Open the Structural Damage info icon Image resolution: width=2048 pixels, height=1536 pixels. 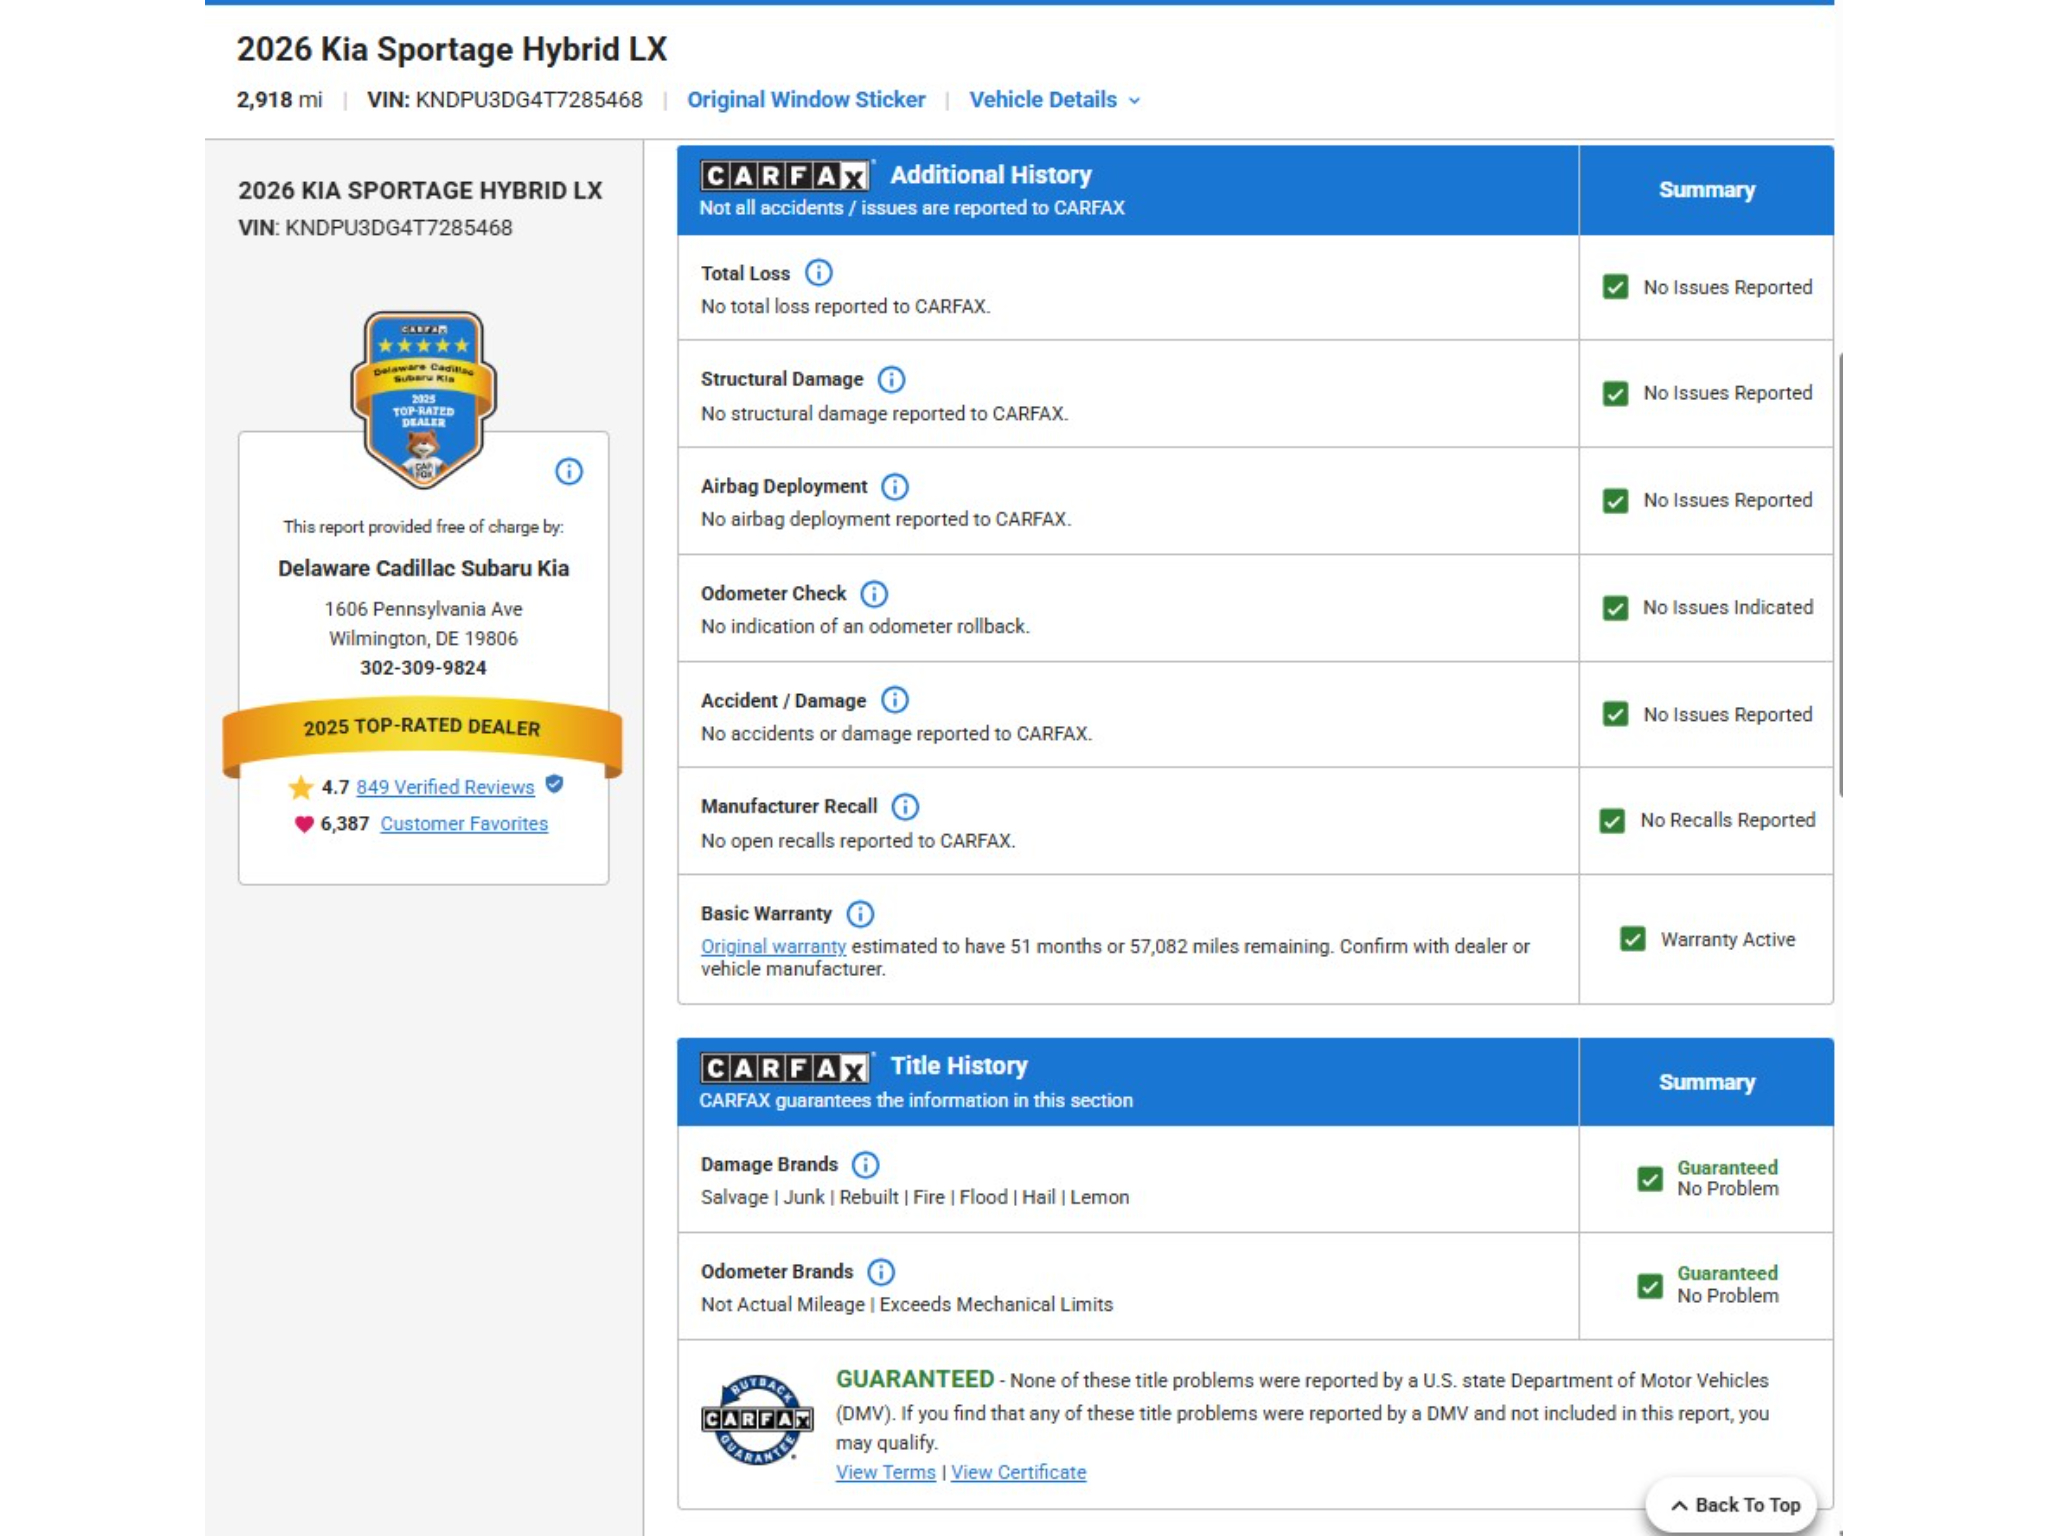(891, 380)
